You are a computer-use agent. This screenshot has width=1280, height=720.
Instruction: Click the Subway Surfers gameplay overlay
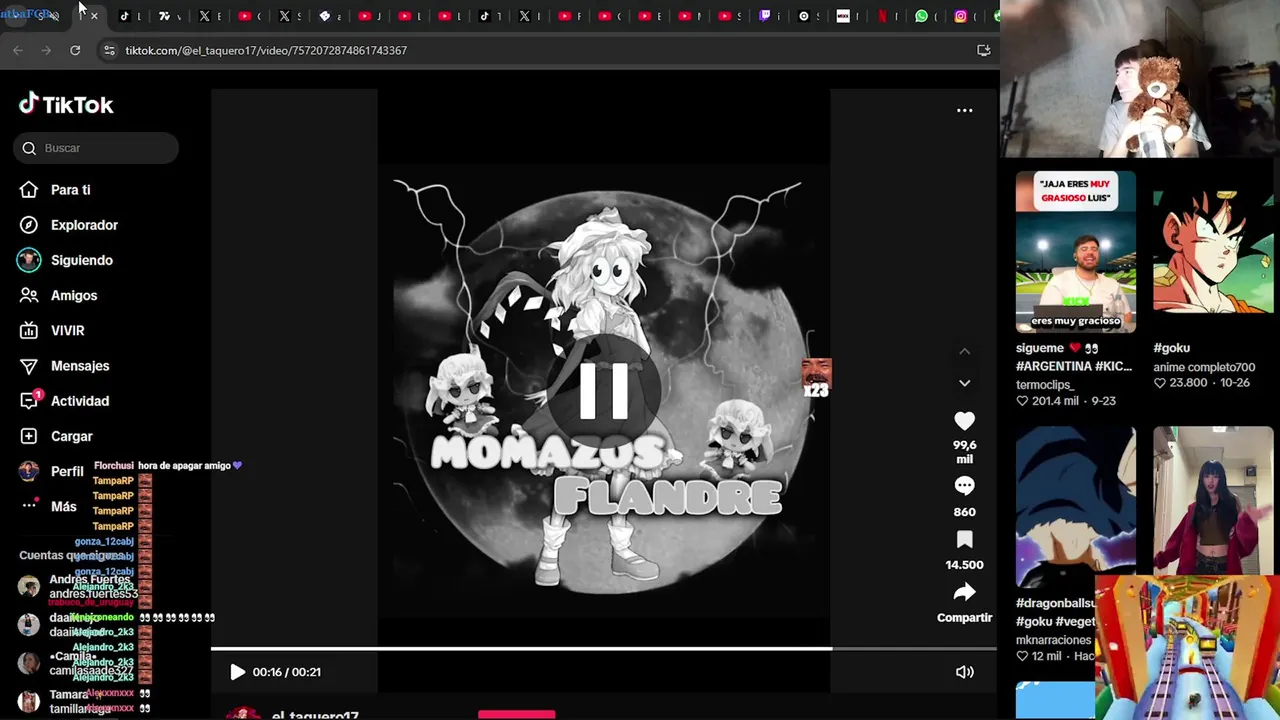[x=1187, y=647]
